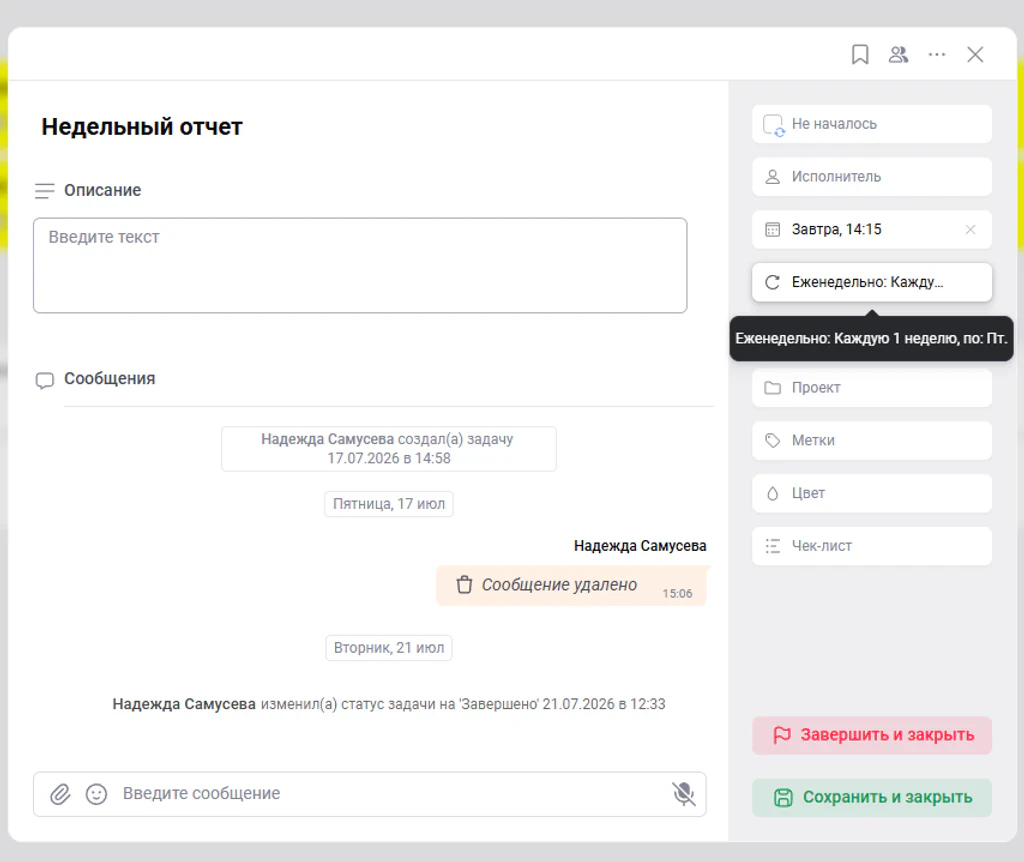Open the due date 'Завтра, 14:15'
This screenshot has width=1024, height=862.
tap(872, 229)
